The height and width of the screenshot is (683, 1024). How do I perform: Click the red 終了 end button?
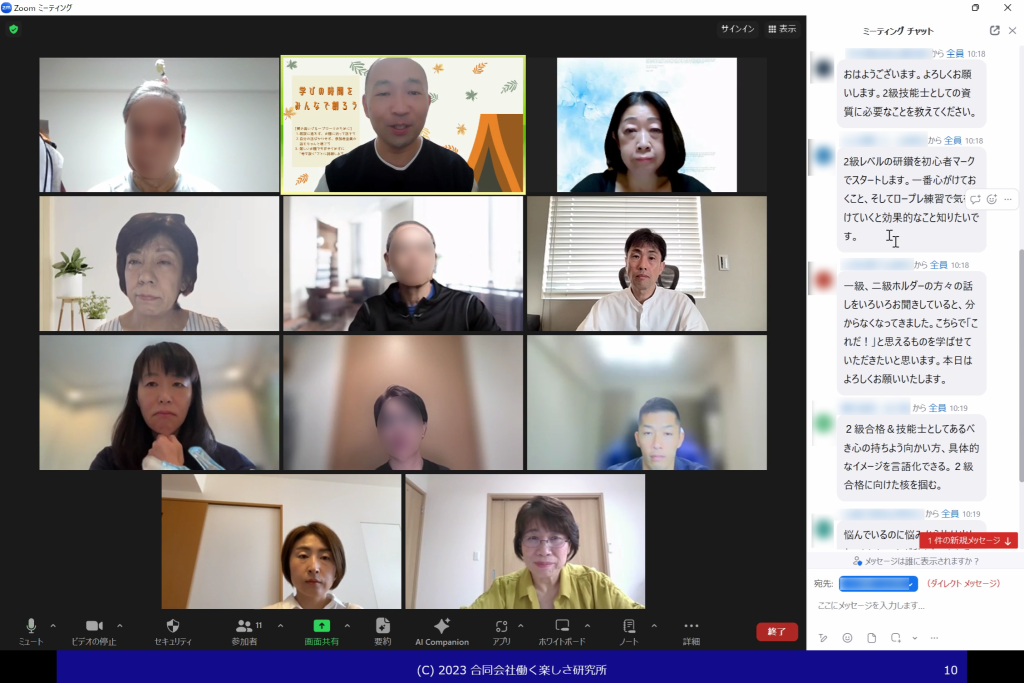pos(776,632)
